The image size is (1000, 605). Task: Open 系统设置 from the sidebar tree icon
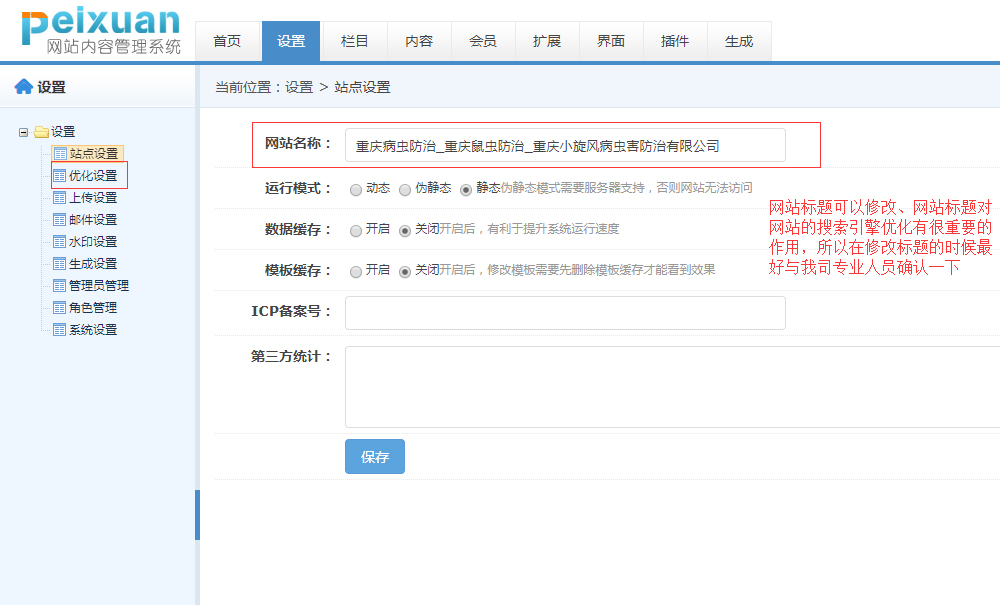click(60, 329)
